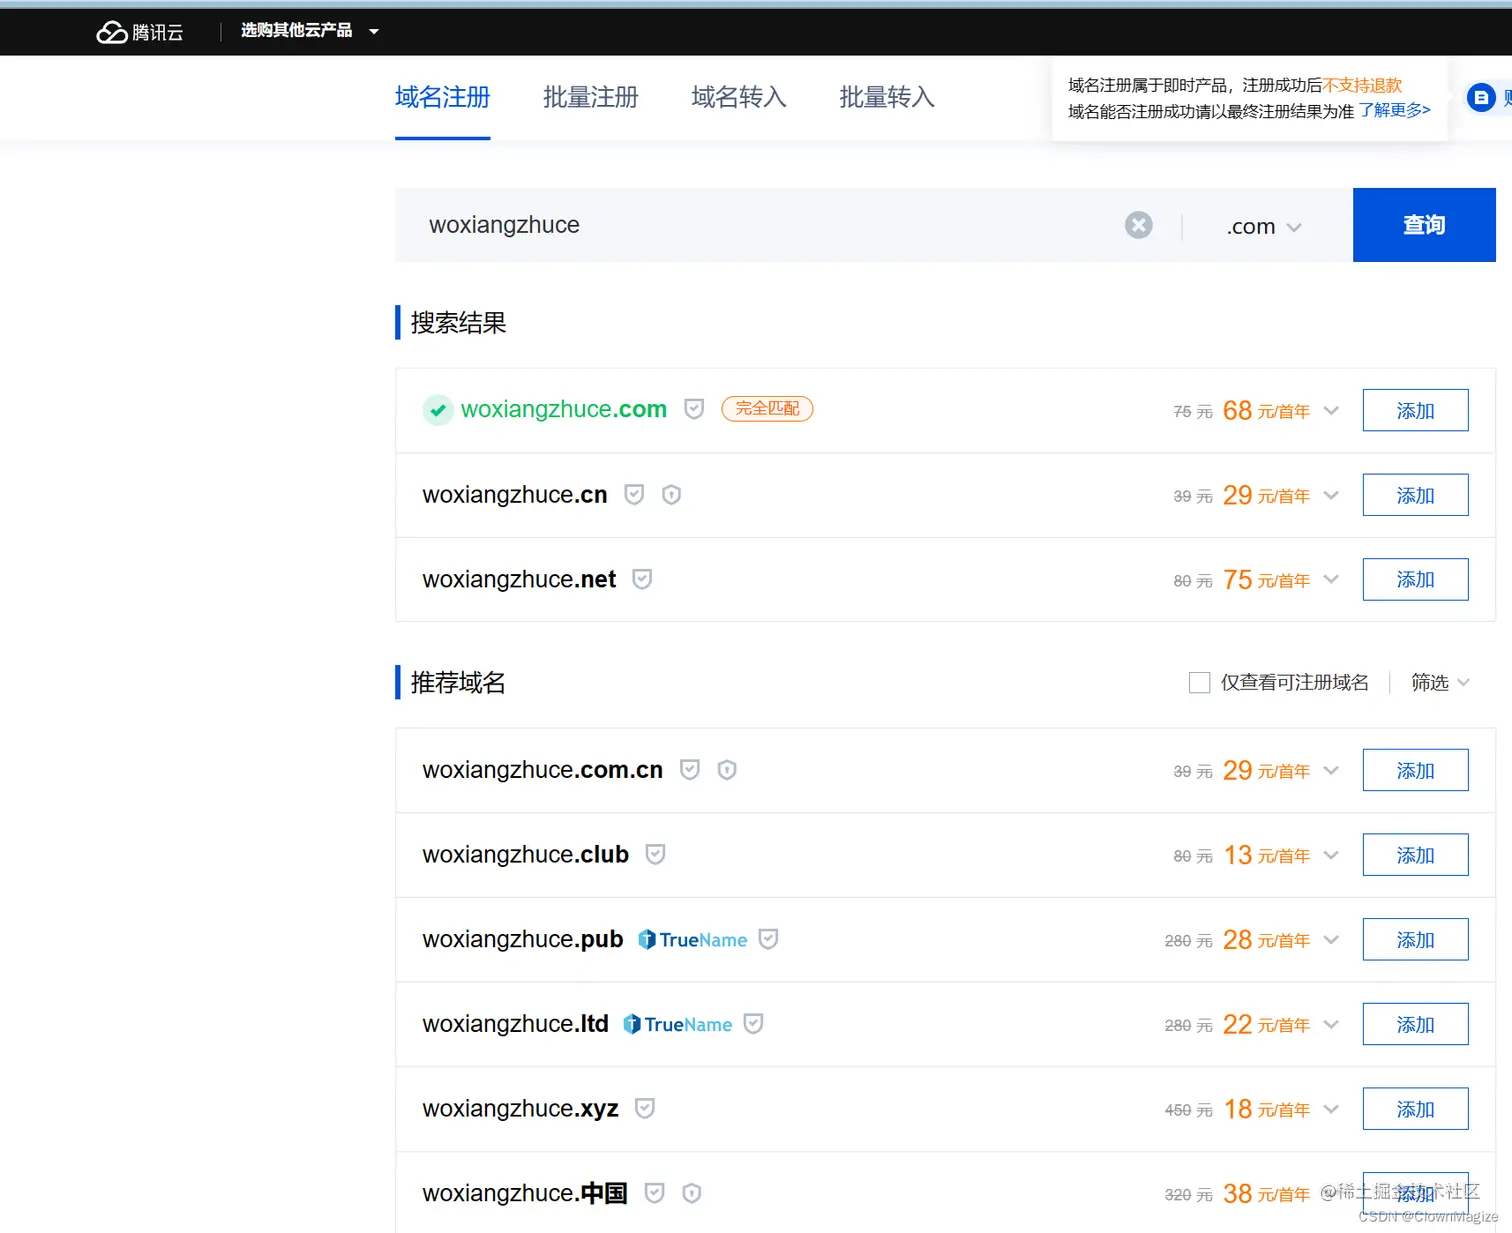Click the 查询 search button
This screenshot has width=1512, height=1233.
[1423, 225]
